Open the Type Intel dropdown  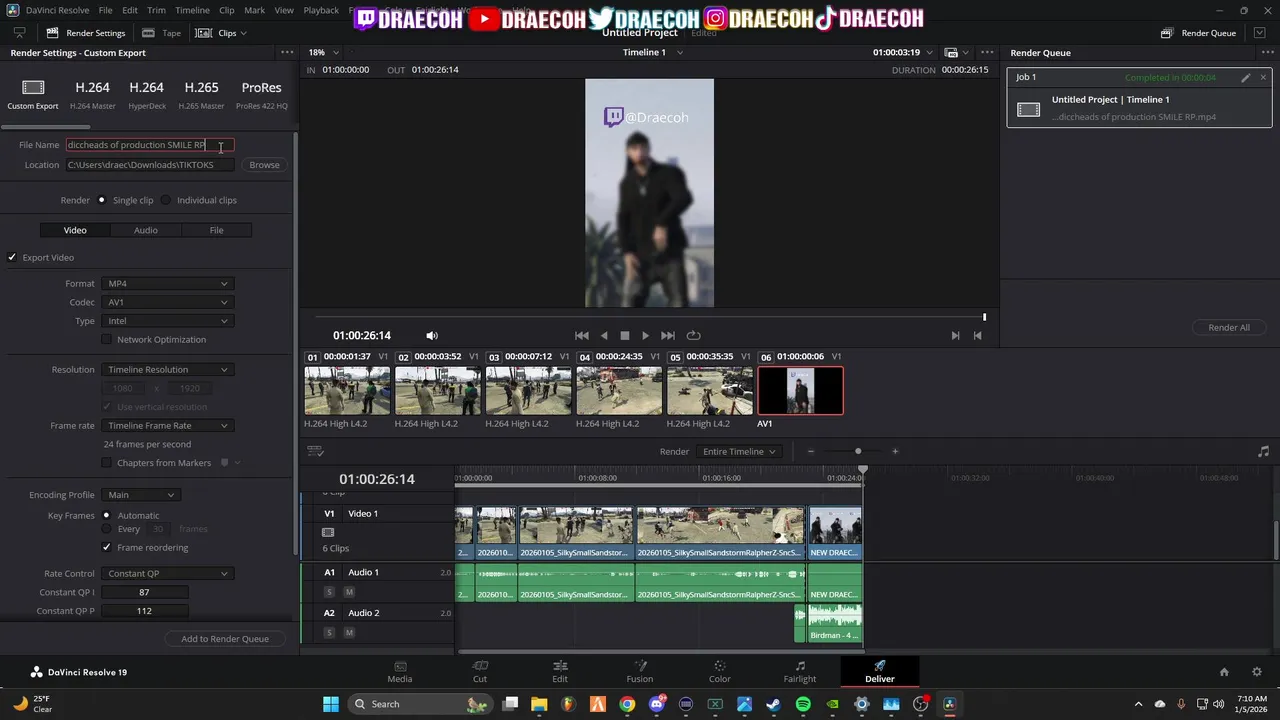coord(168,321)
